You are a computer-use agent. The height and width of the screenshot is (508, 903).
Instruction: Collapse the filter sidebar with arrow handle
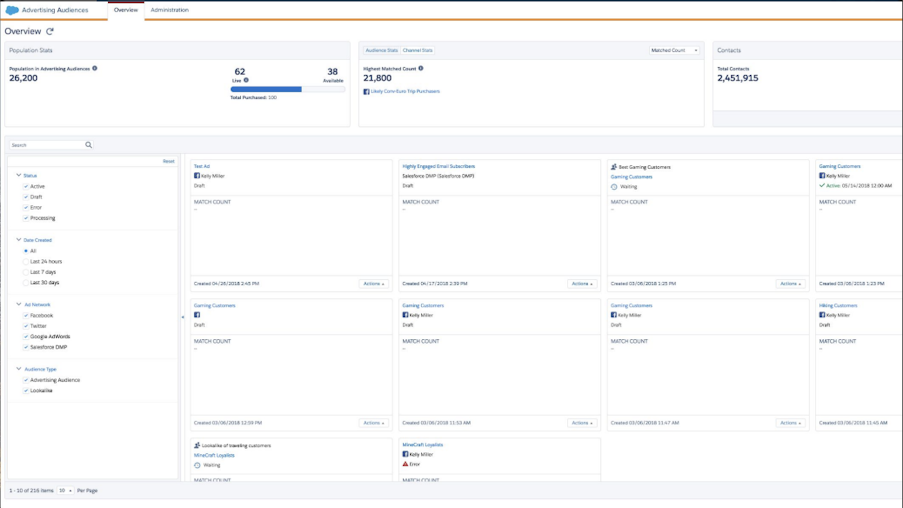[183, 317]
